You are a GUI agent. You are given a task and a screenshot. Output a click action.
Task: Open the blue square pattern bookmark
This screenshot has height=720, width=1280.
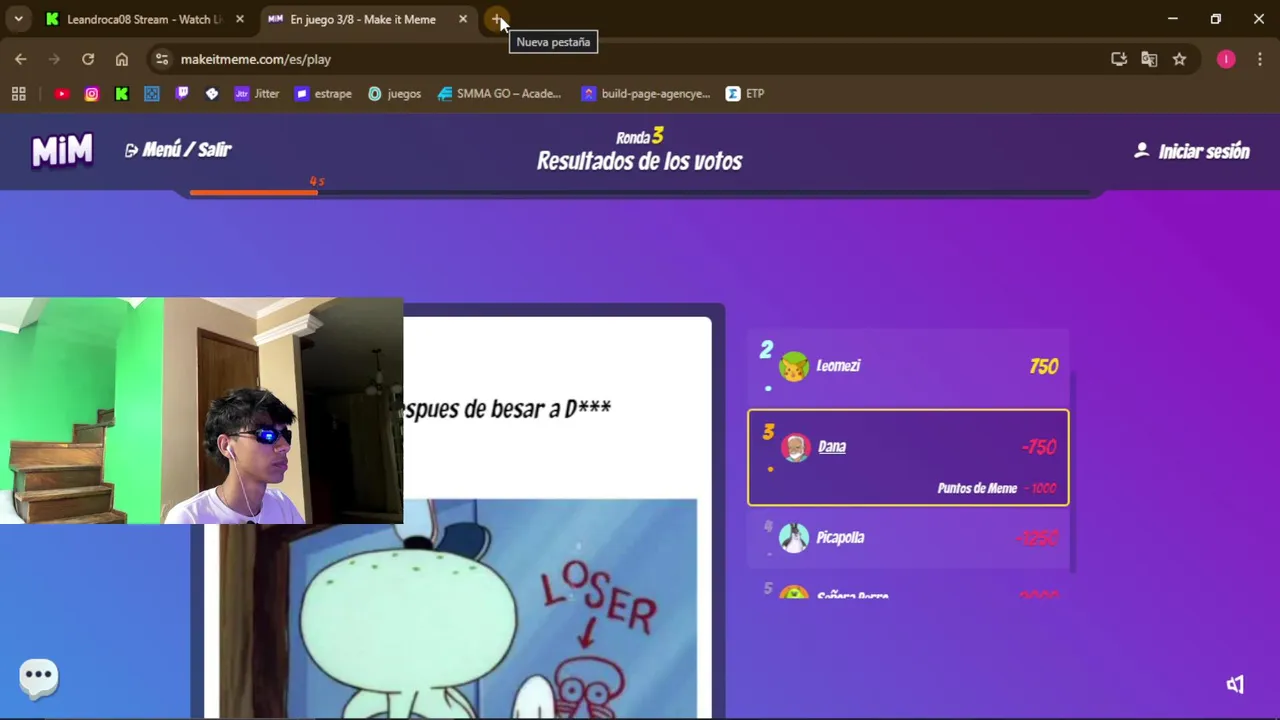click(152, 94)
